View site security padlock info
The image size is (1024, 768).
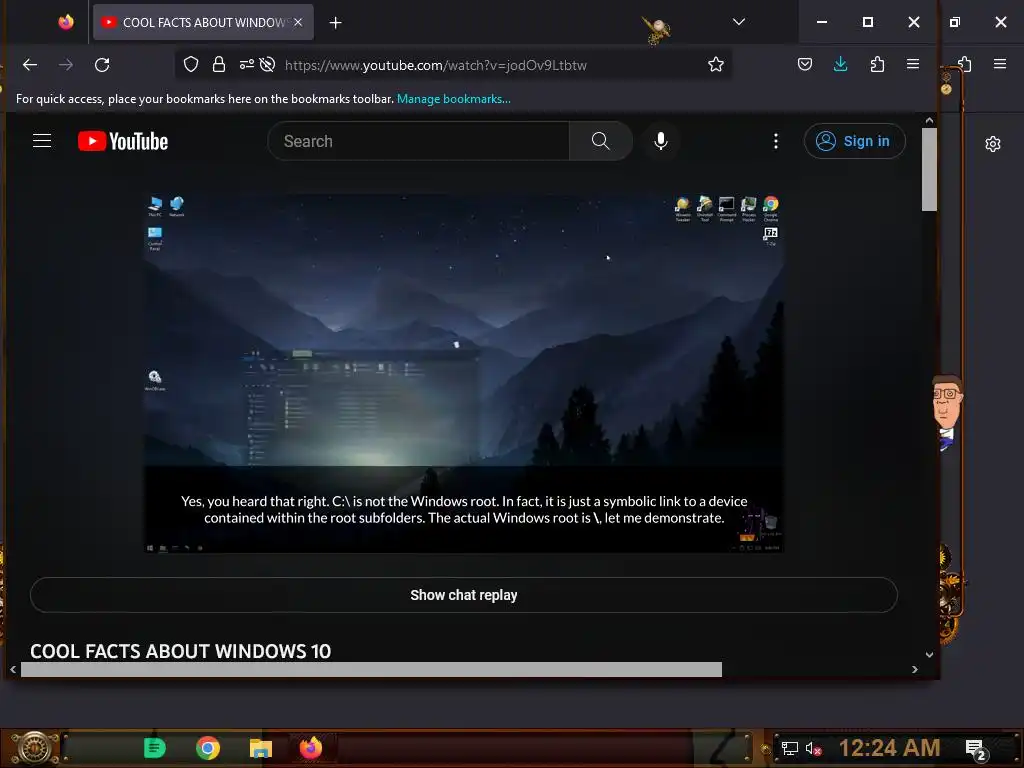[219, 65]
